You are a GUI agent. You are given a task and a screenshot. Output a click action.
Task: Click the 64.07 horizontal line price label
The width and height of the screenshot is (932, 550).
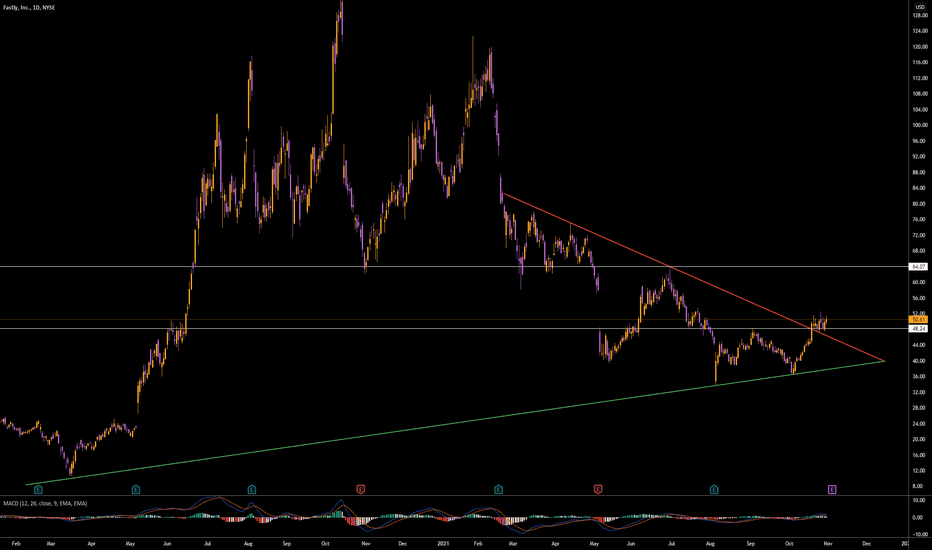[919, 267]
